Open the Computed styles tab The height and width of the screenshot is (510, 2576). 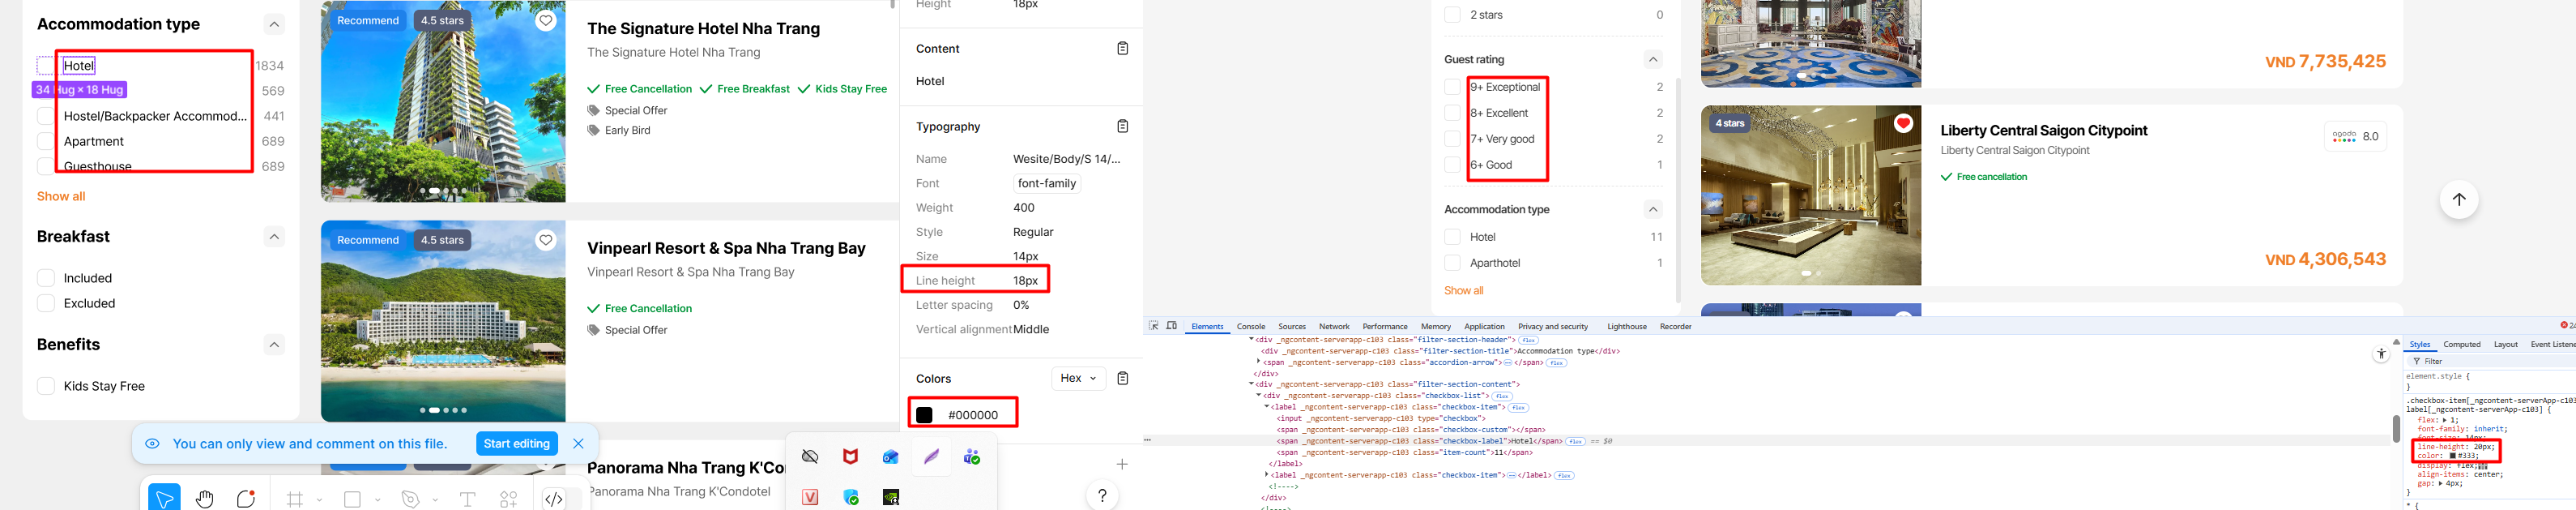click(x=2461, y=344)
